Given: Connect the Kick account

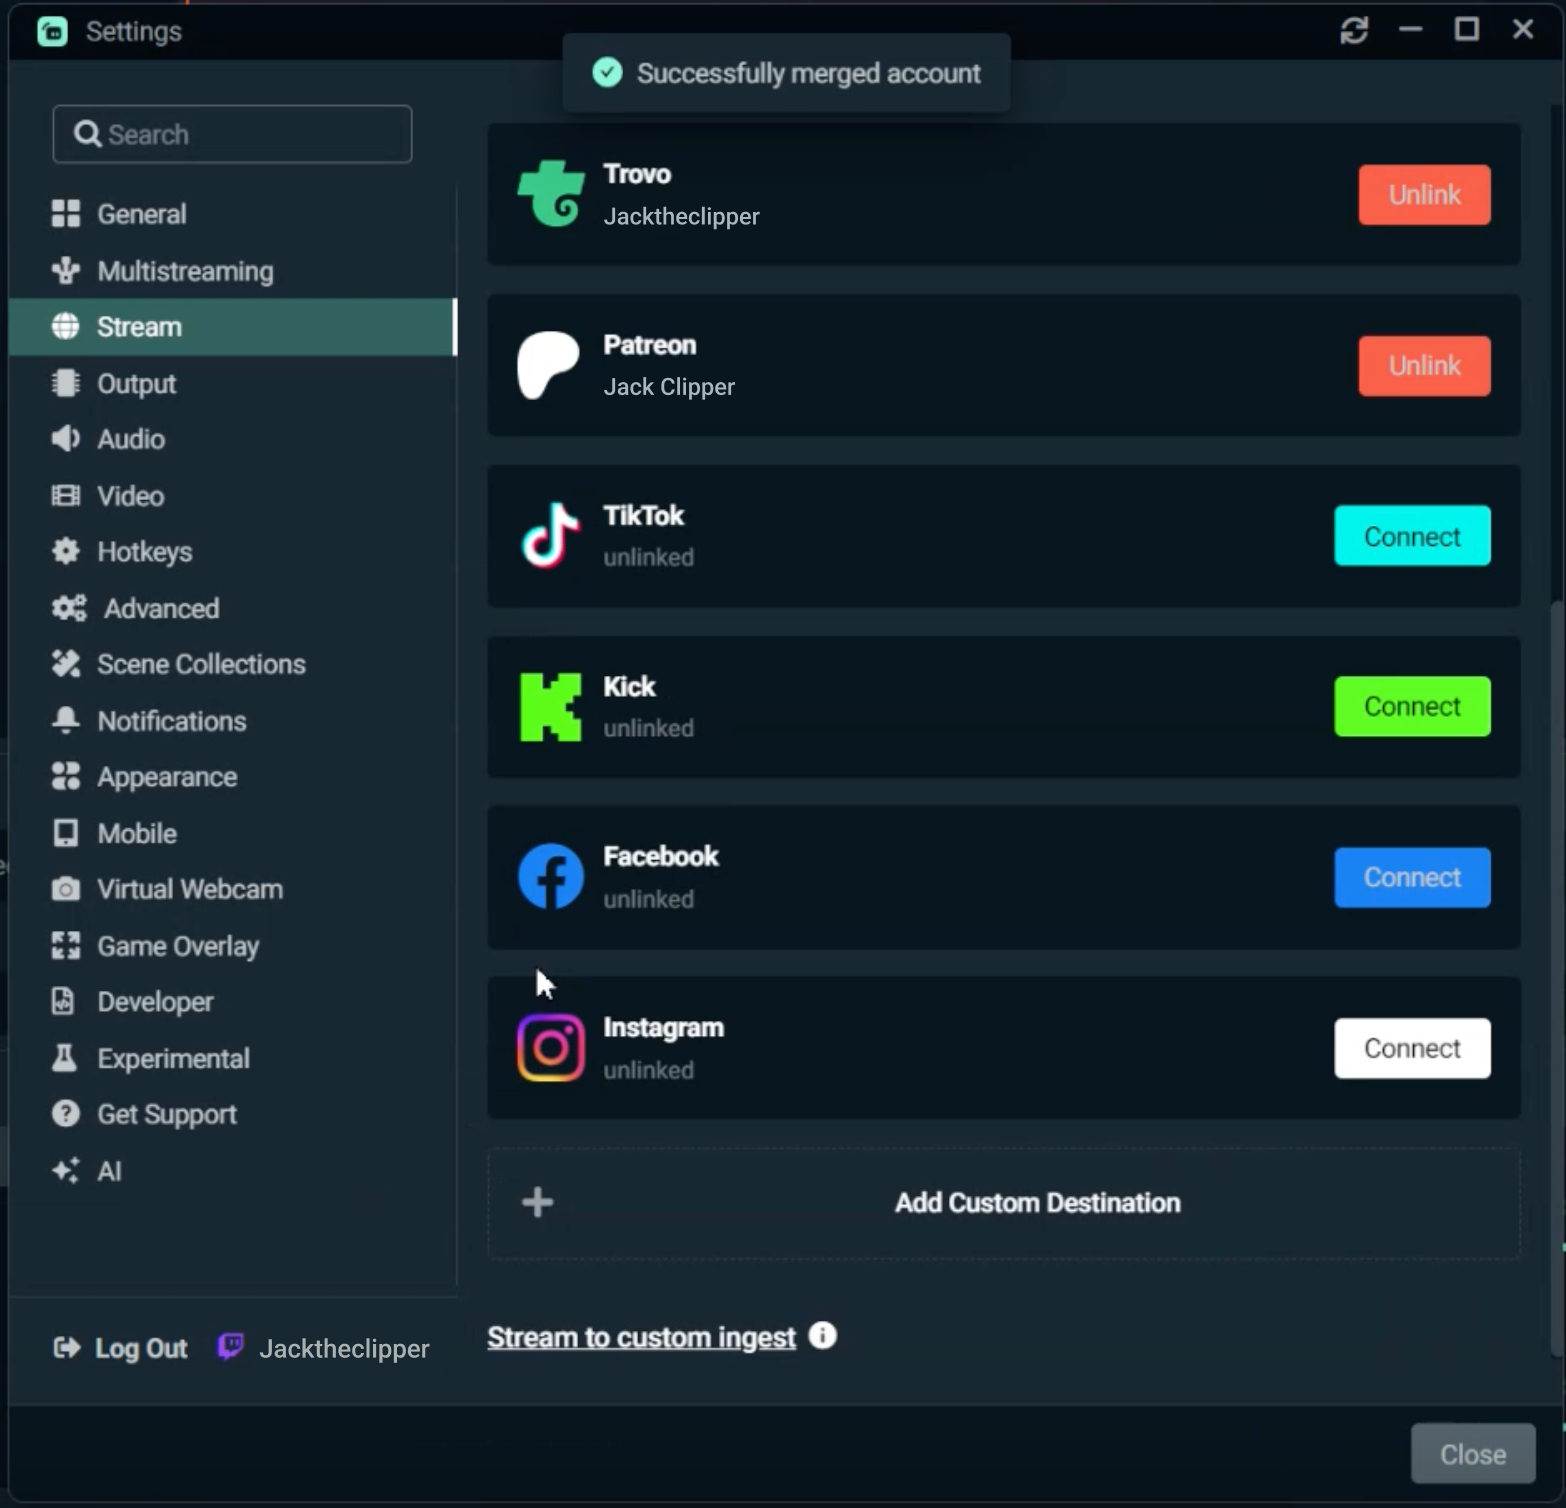Looking at the screenshot, I should 1412,706.
